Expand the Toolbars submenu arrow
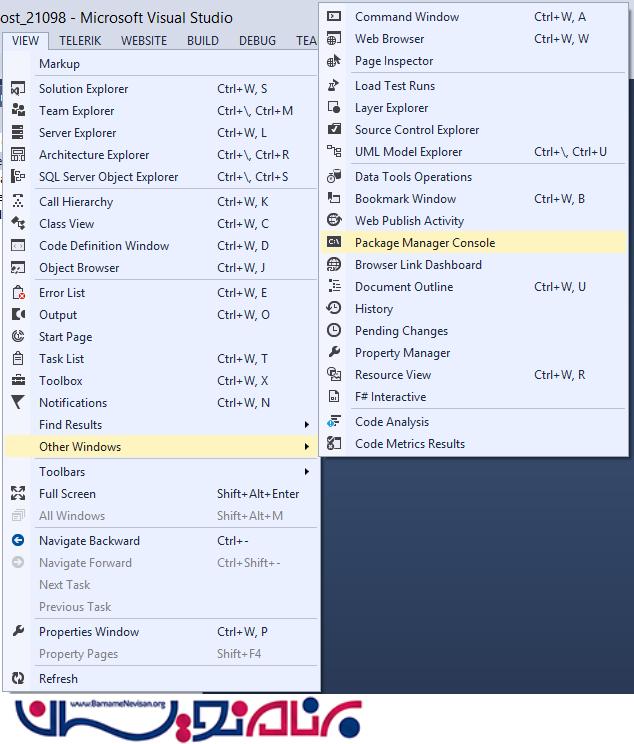Screen dimensions: 634x744 pos(306,472)
